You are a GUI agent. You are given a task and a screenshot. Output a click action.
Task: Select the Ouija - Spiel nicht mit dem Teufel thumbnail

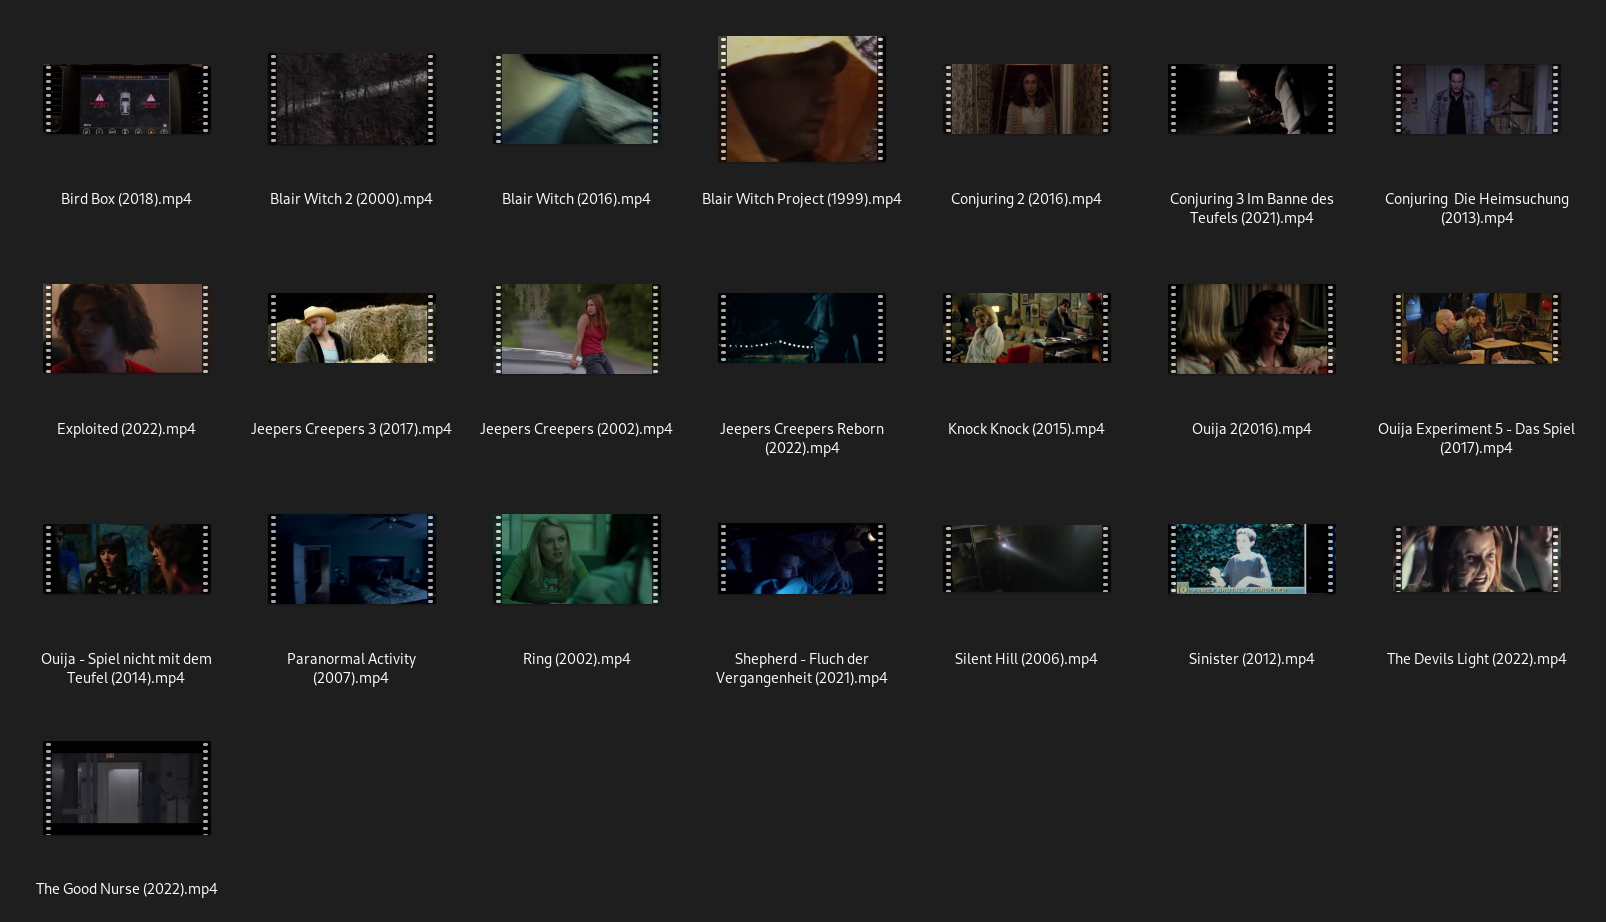(126, 559)
